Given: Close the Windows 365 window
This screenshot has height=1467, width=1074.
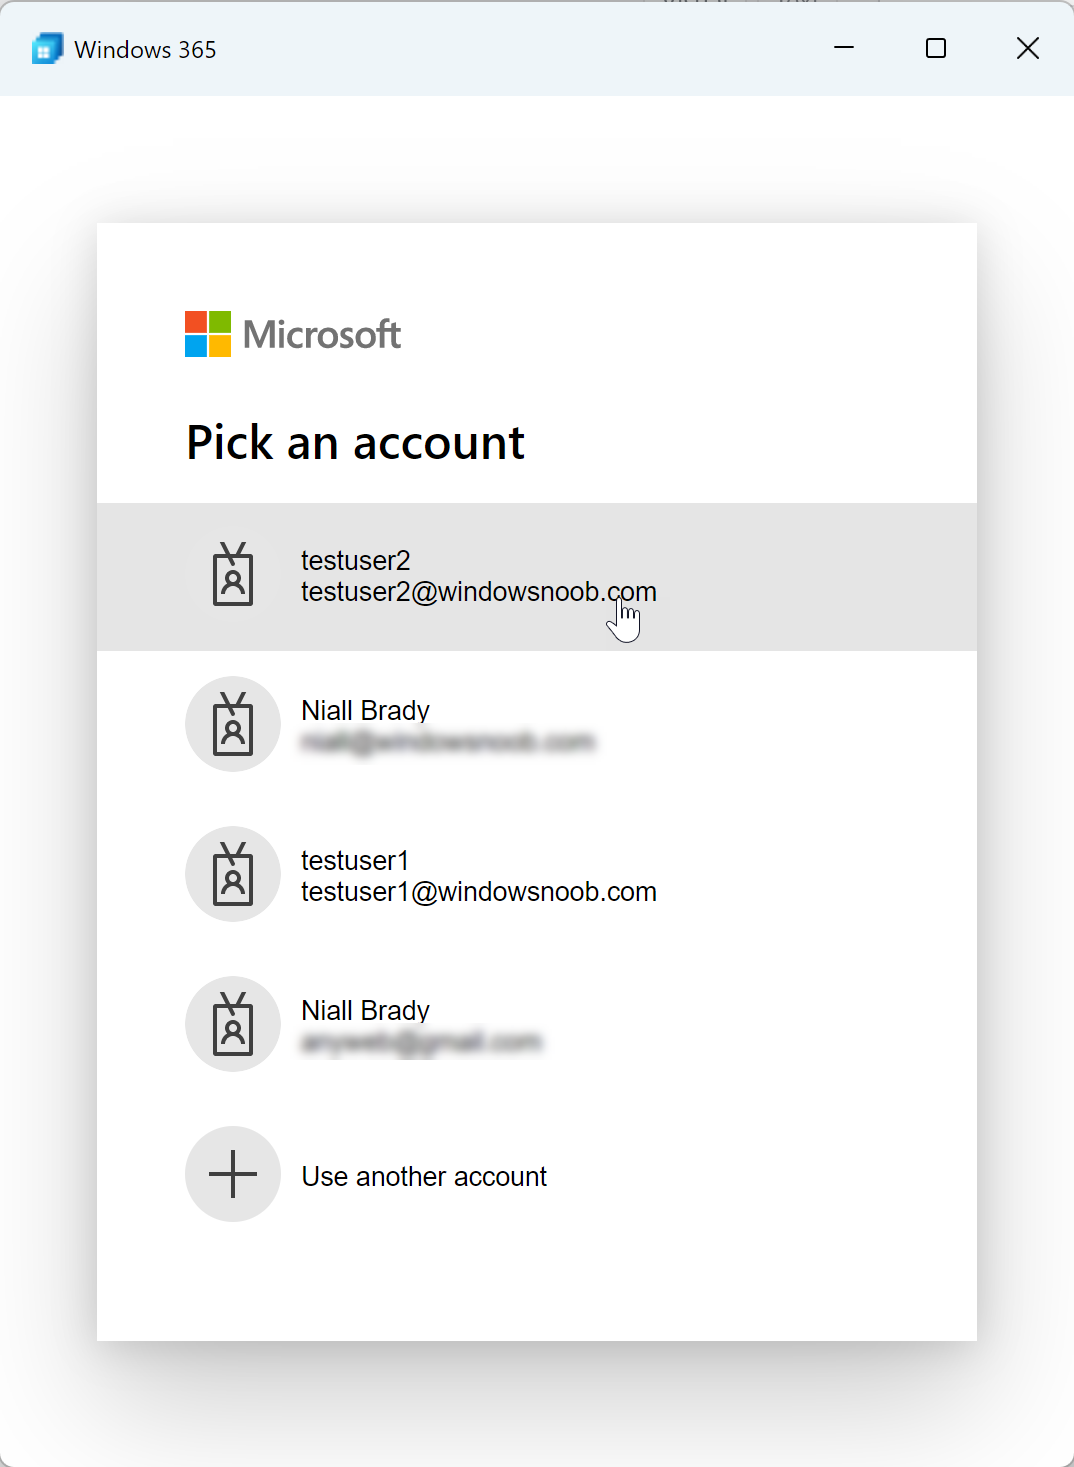Looking at the screenshot, I should point(1028,48).
